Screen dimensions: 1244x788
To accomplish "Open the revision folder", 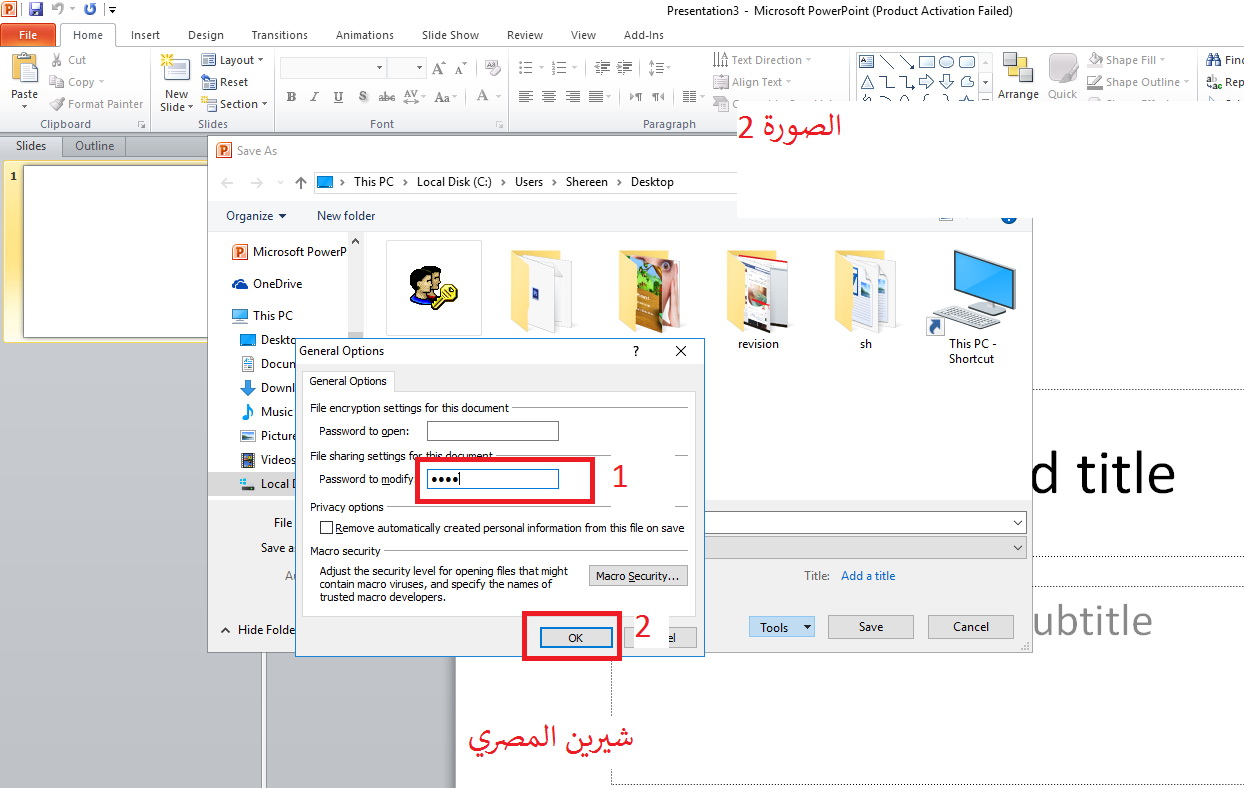I will pos(758,298).
